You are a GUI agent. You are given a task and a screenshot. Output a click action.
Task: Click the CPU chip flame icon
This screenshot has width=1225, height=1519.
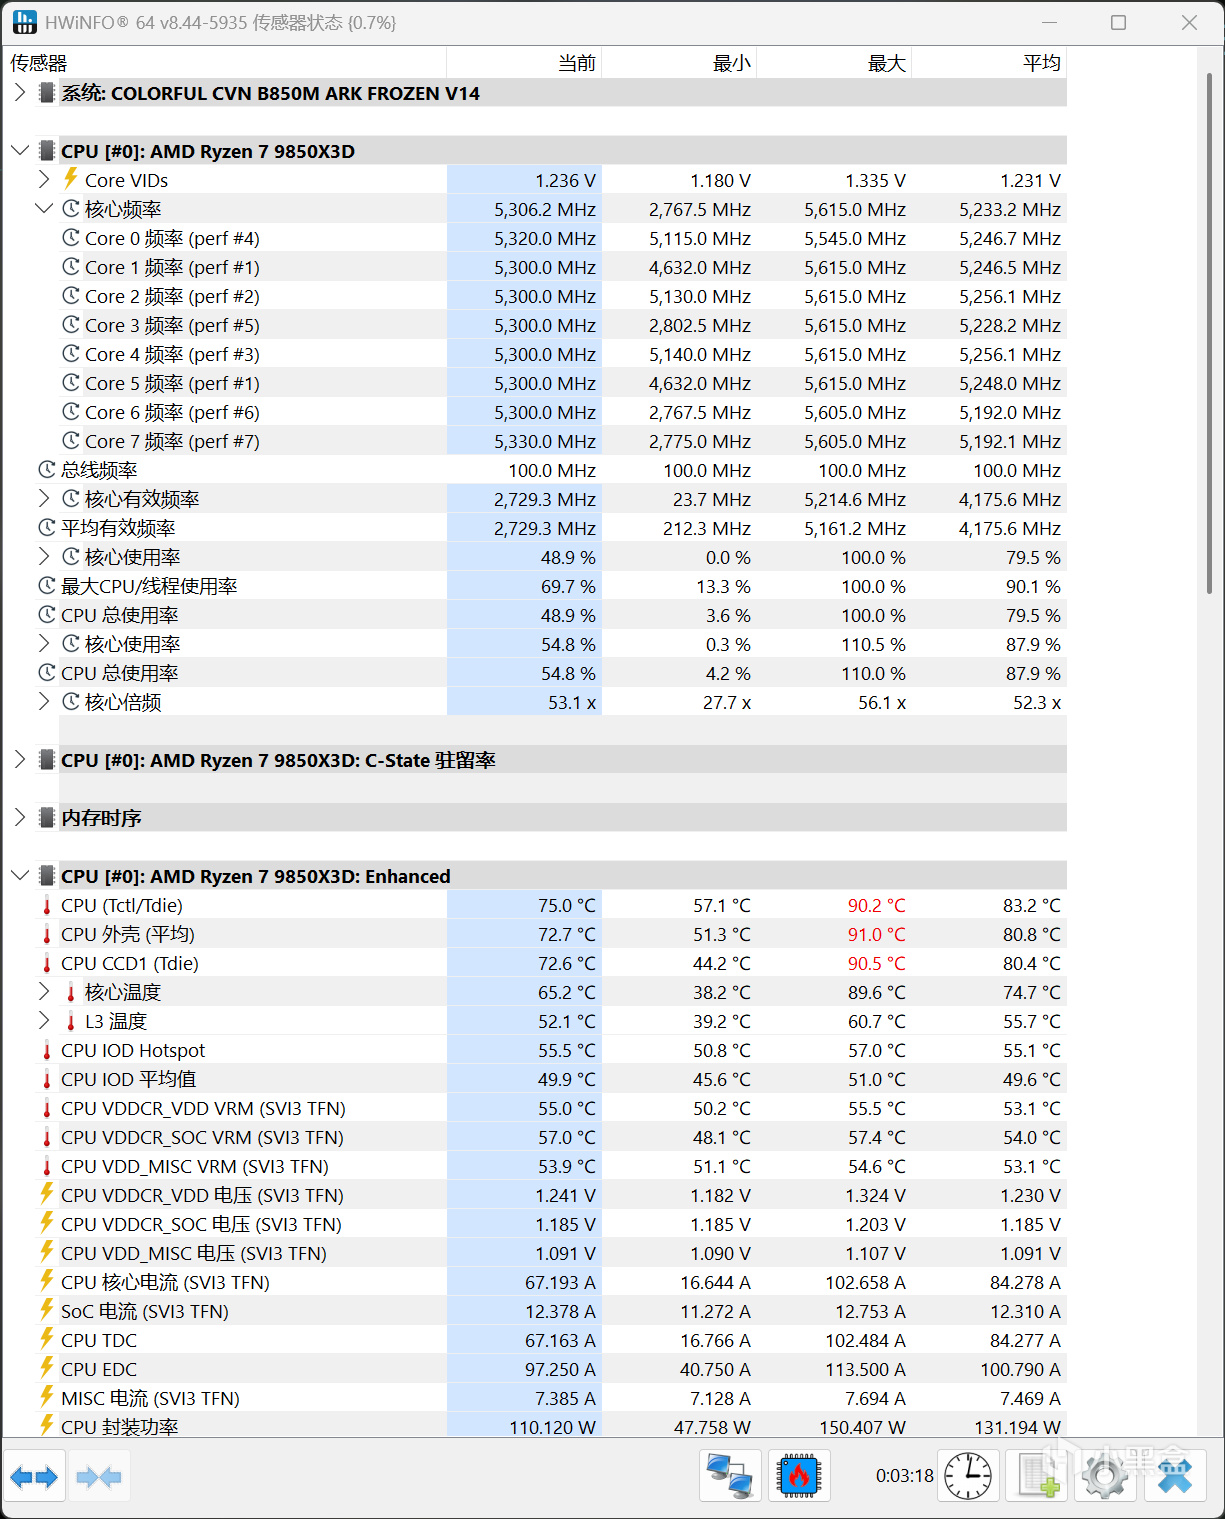(x=799, y=1476)
